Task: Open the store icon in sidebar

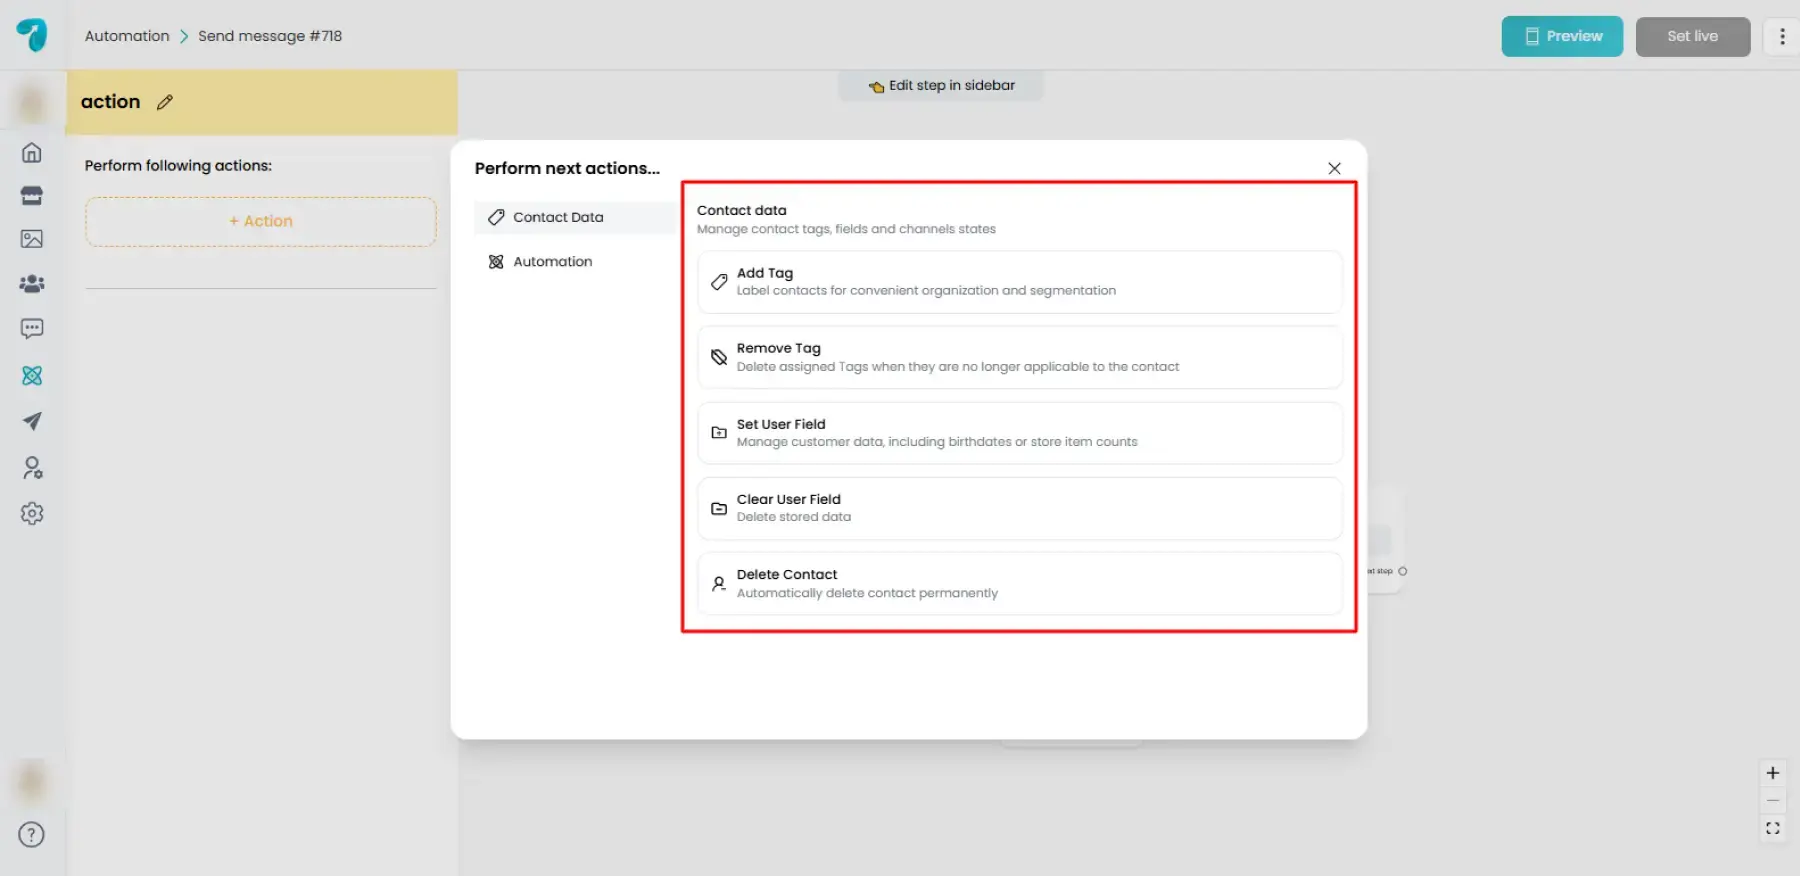Action: tap(32, 196)
